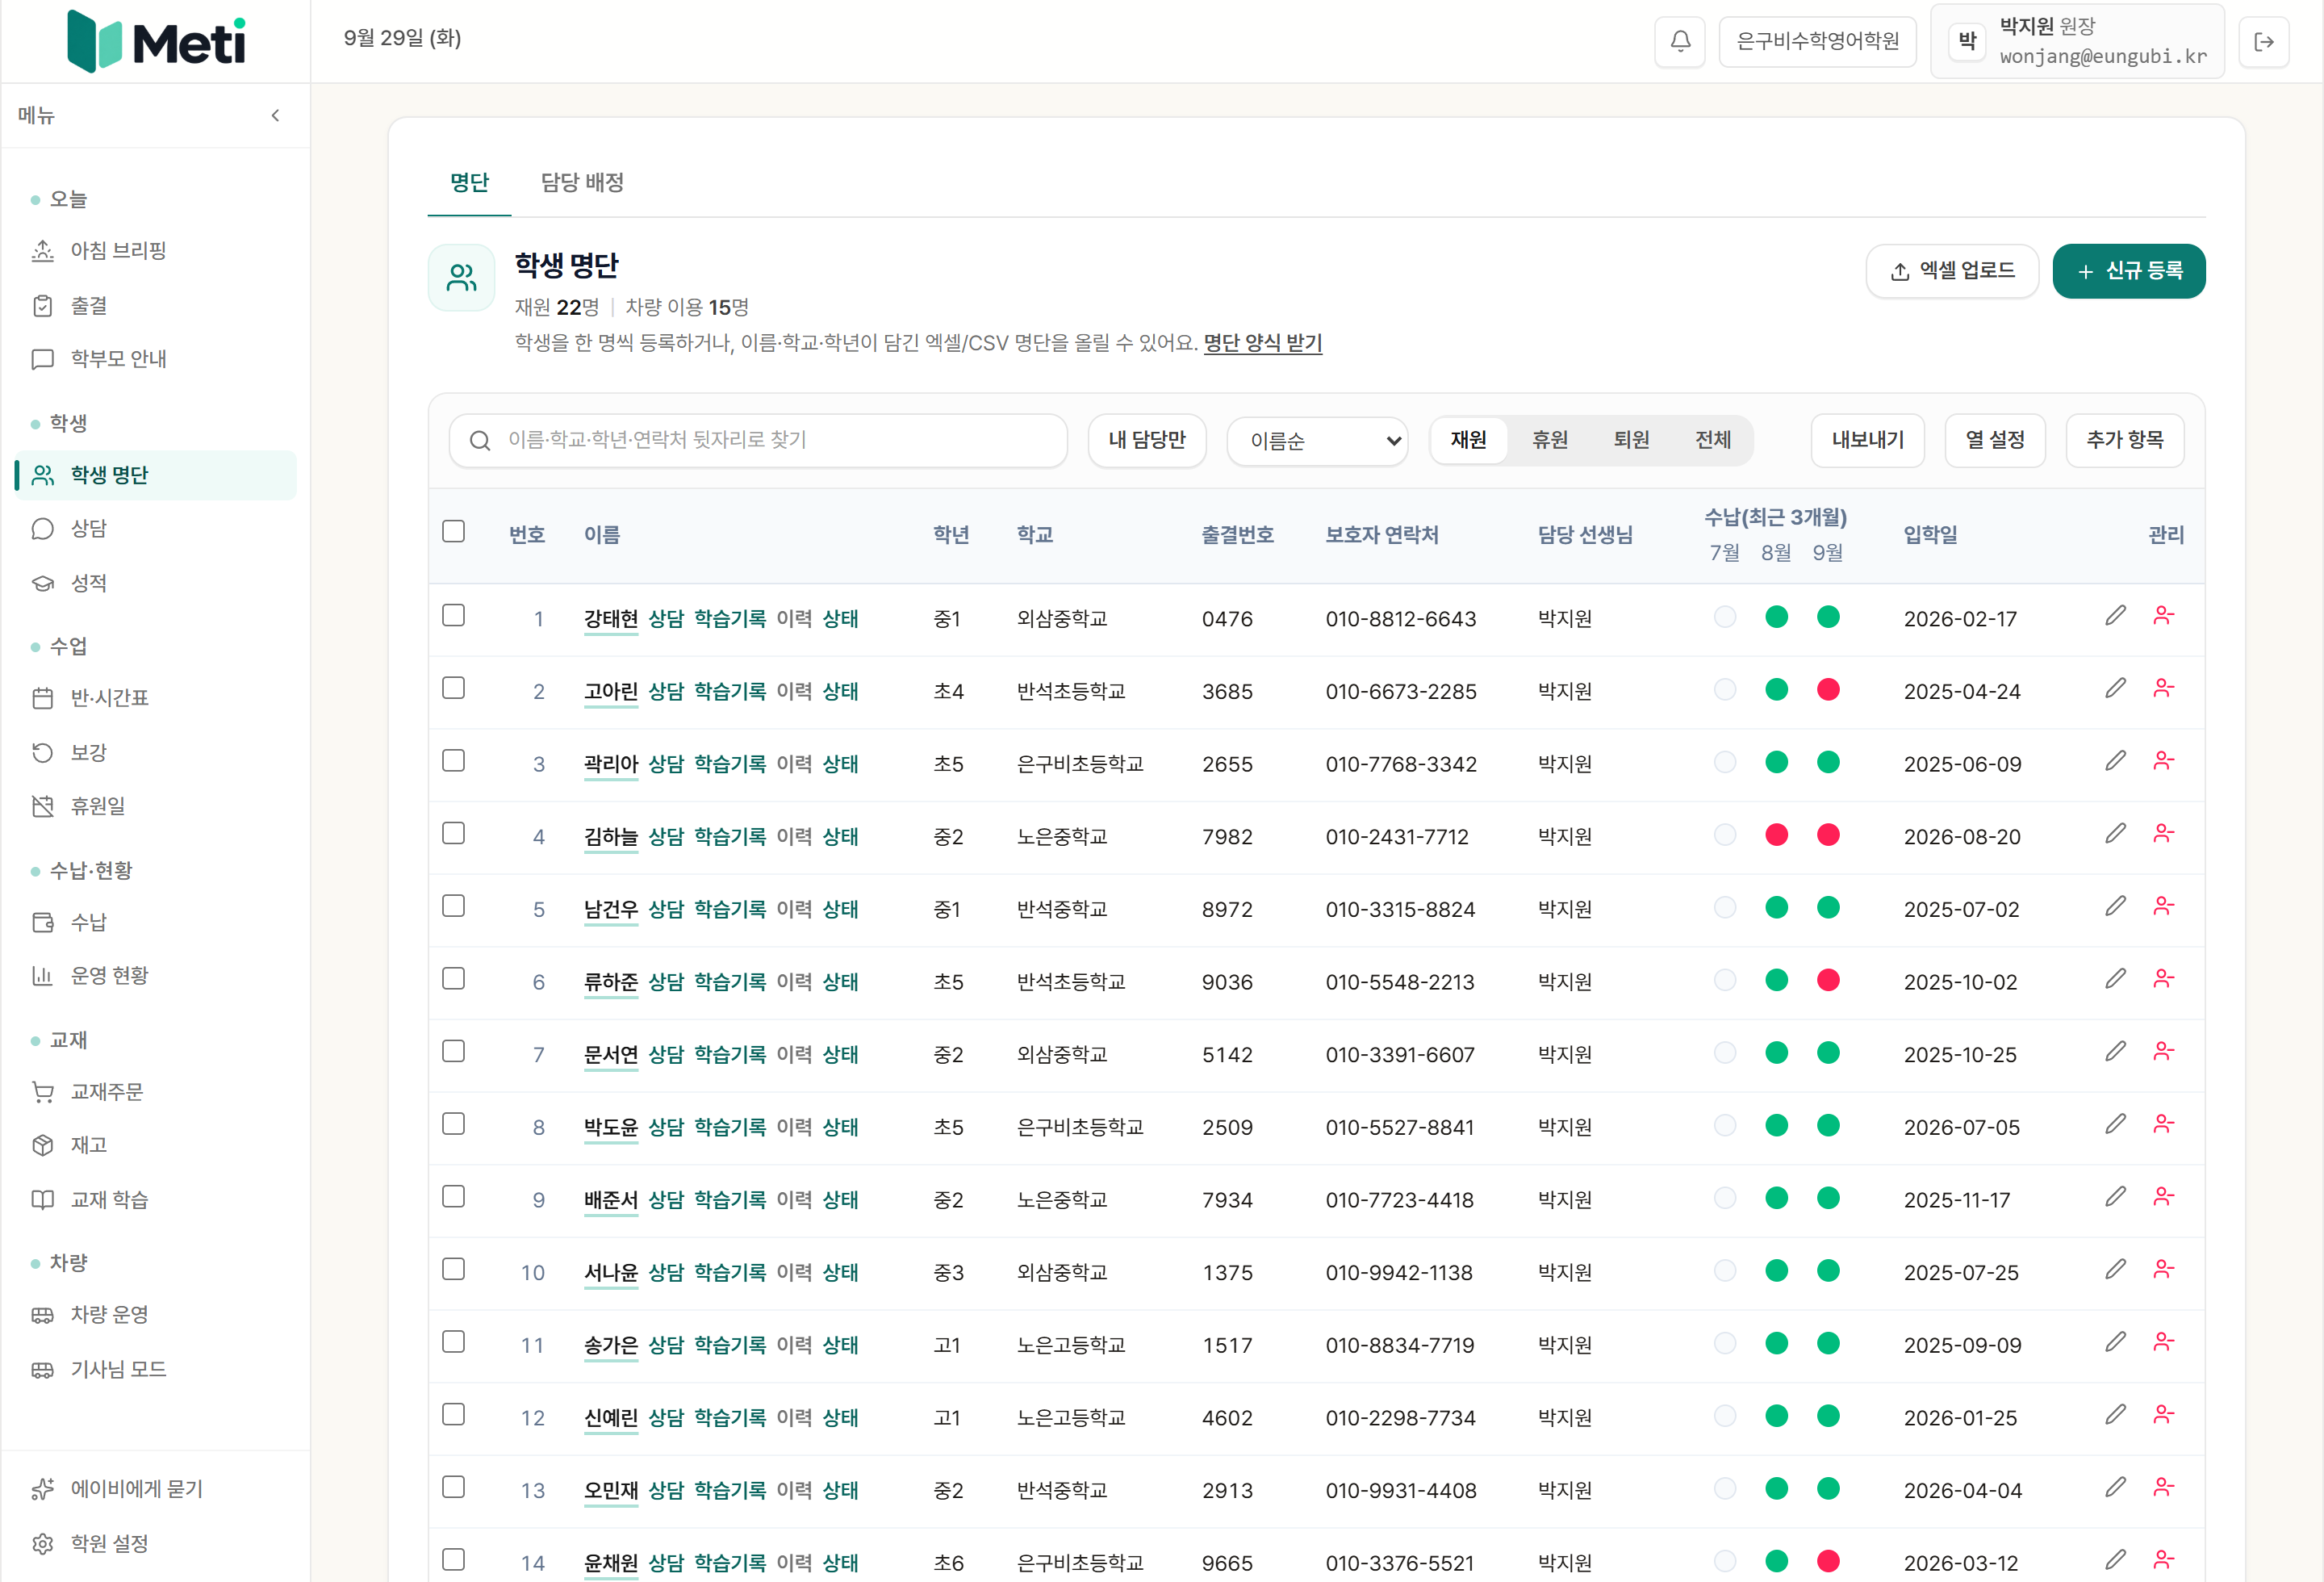Check the box for 강태현 row
The width and height of the screenshot is (2324, 1582).
point(454,615)
